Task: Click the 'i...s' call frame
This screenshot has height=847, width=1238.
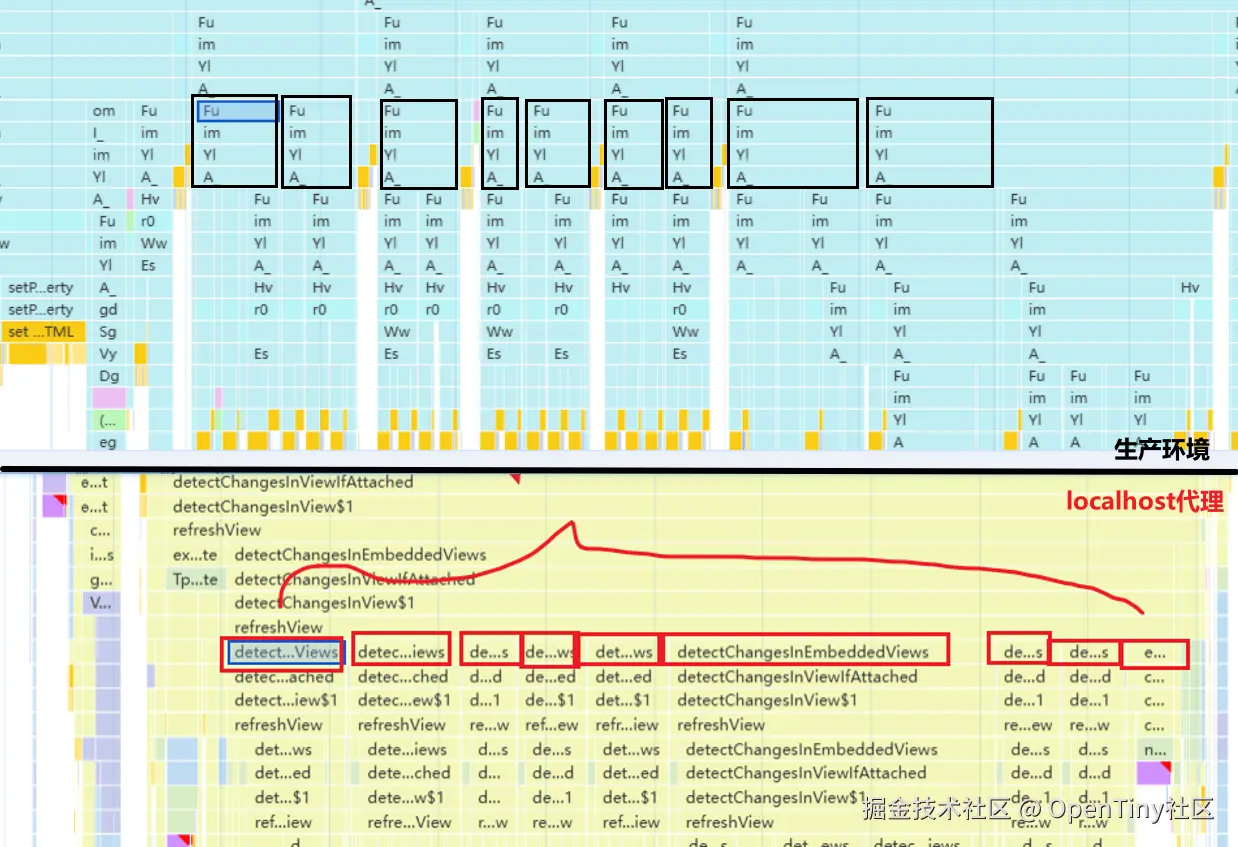Action: 101,554
